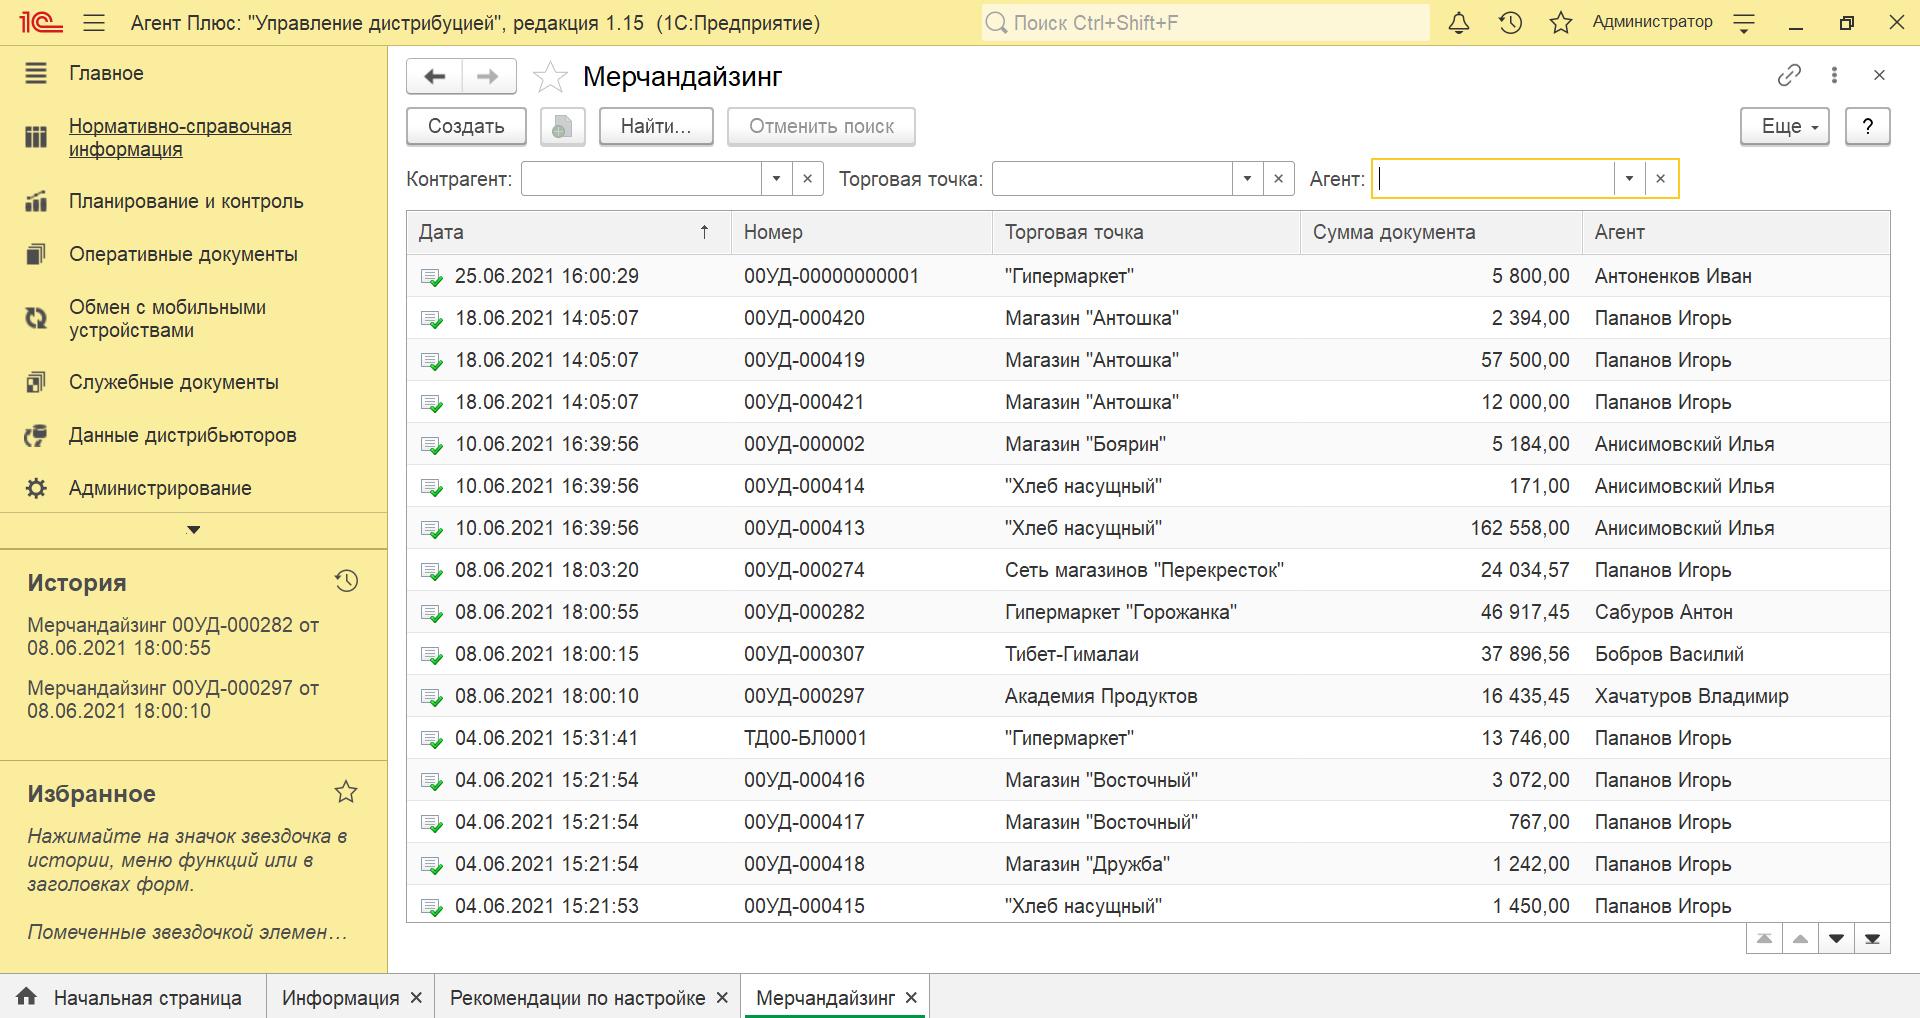
Task: Close the Мерчандайзинг form with X
Action: click(1879, 75)
